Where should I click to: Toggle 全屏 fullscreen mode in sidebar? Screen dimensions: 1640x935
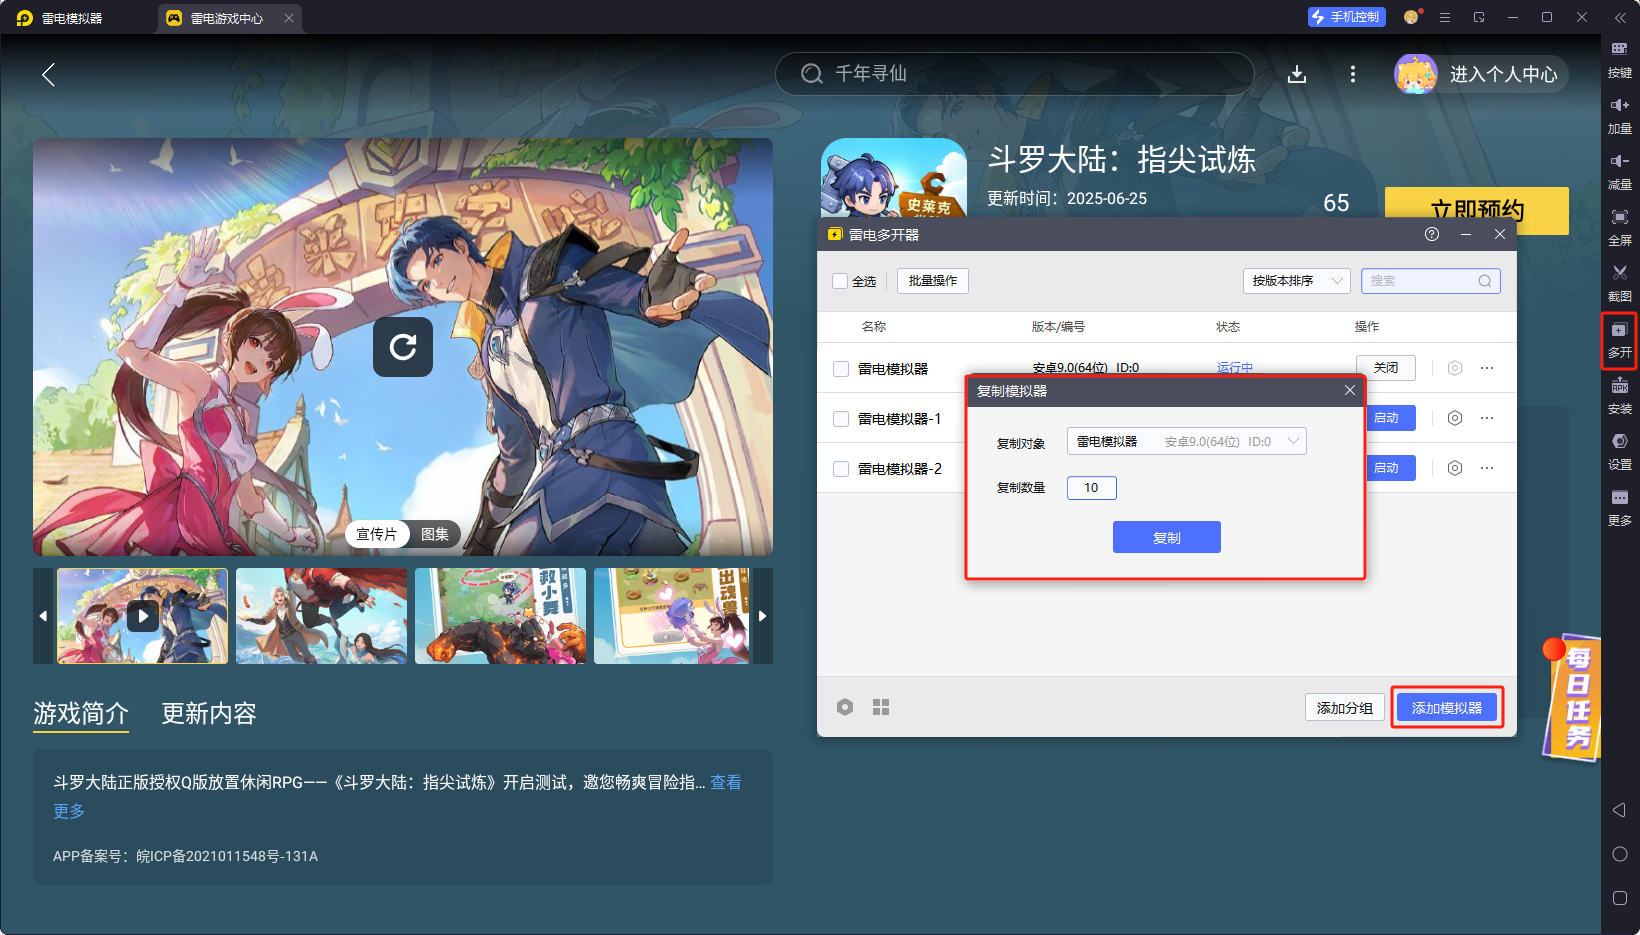1619,227
